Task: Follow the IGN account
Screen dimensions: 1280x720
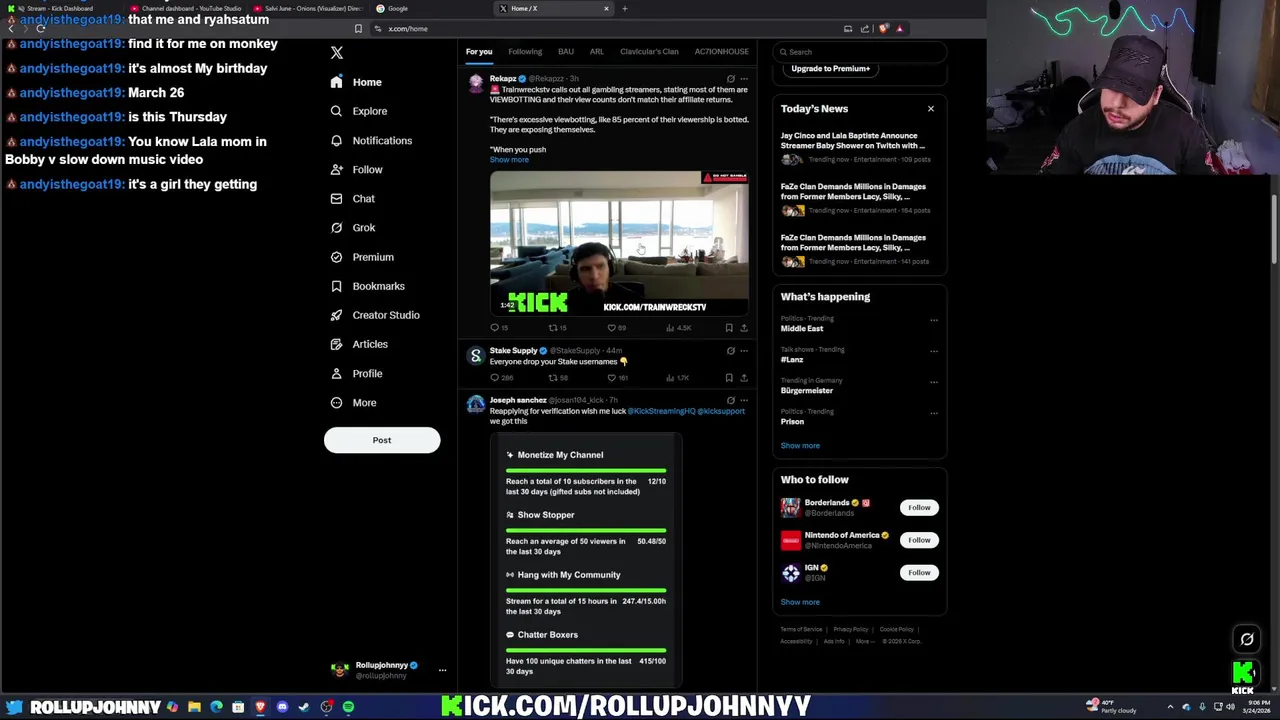Action: pyautogui.click(x=919, y=573)
